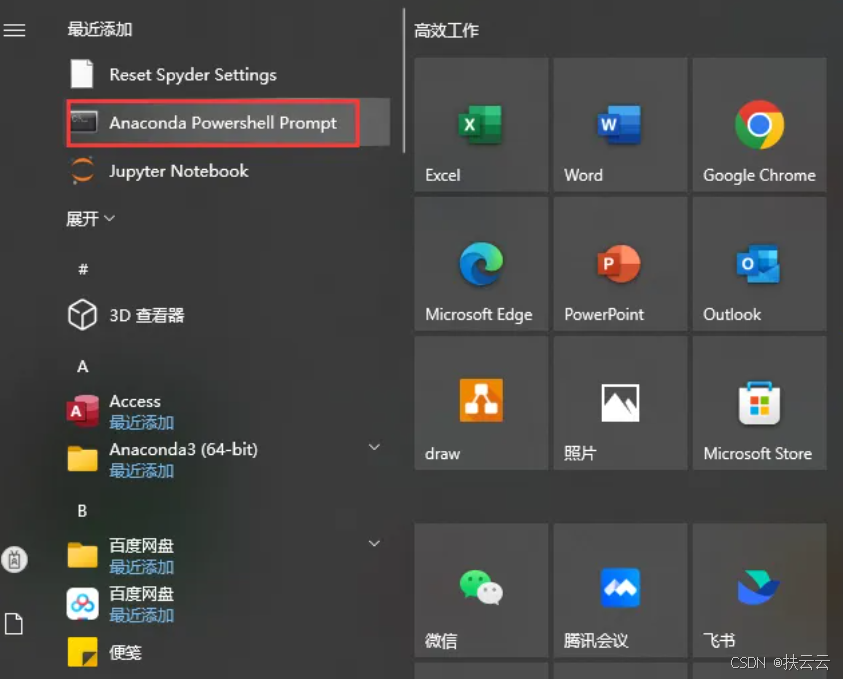Click the 高效工作 tile group title
The width and height of the screenshot is (843, 679).
tap(446, 30)
